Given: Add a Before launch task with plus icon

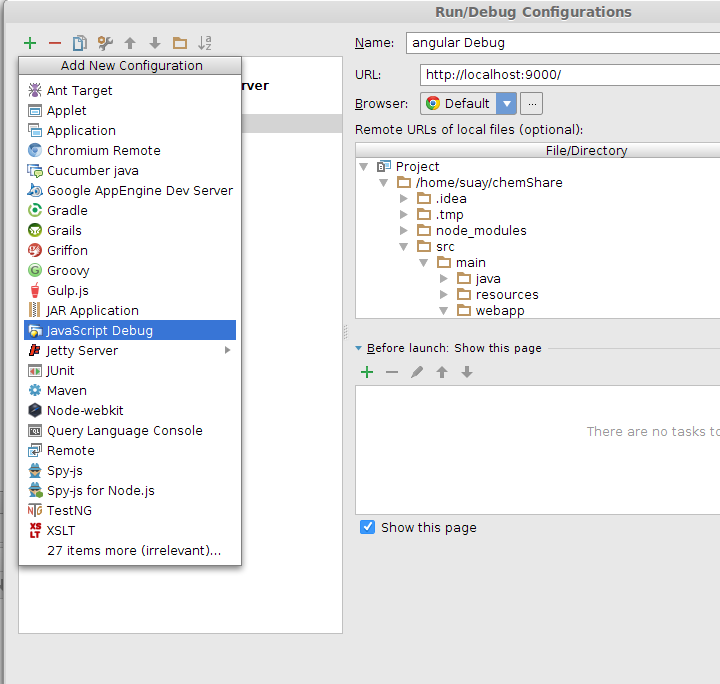Looking at the screenshot, I should 367,372.
